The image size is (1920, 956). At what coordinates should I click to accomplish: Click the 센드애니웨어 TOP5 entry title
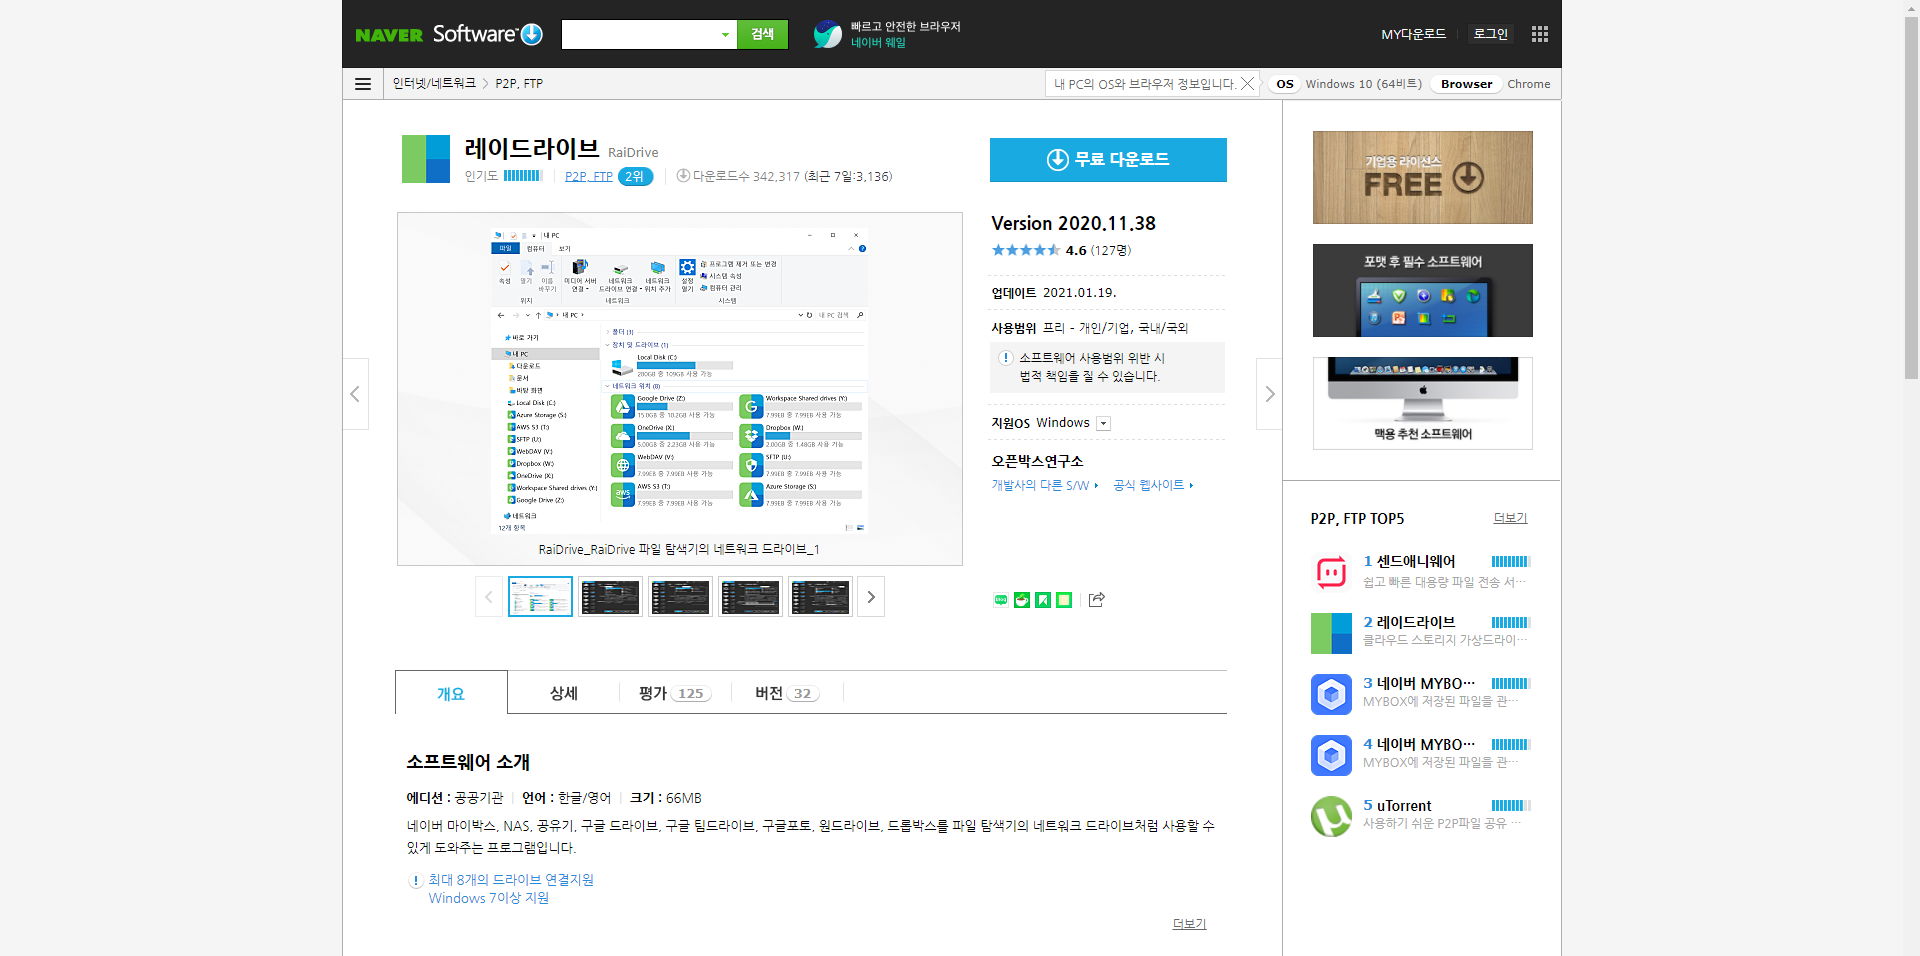tap(1416, 562)
